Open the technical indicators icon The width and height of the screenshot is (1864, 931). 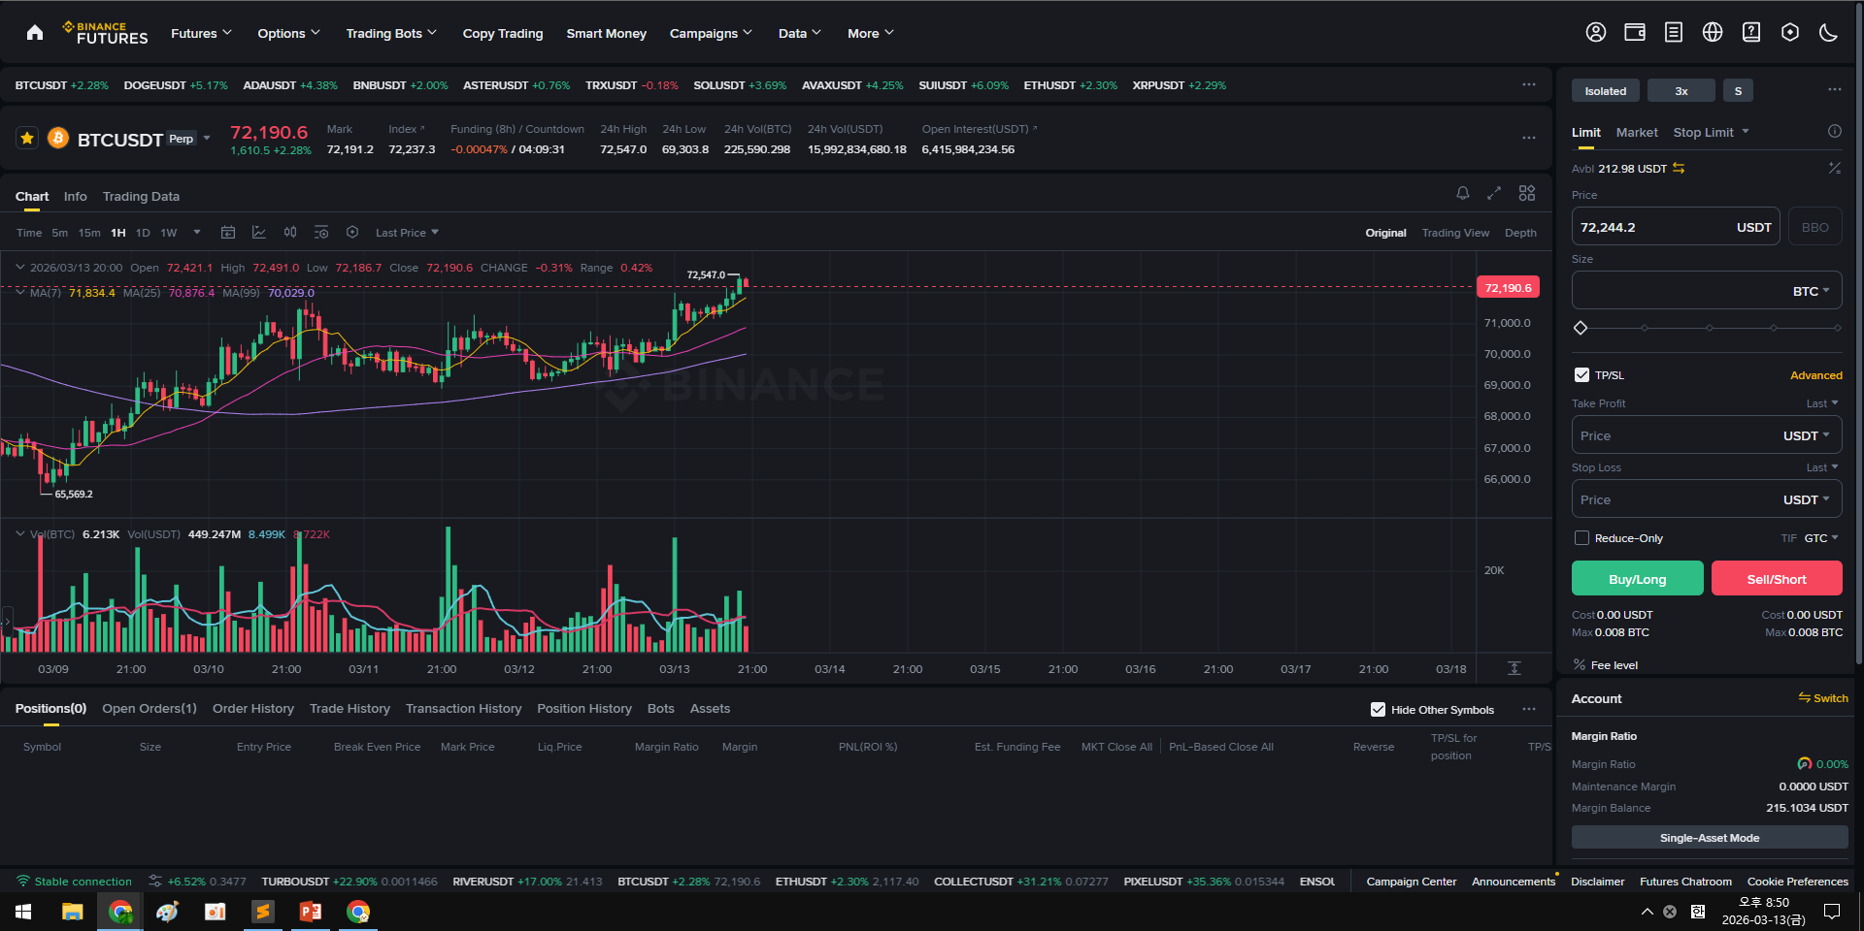[321, 232]
